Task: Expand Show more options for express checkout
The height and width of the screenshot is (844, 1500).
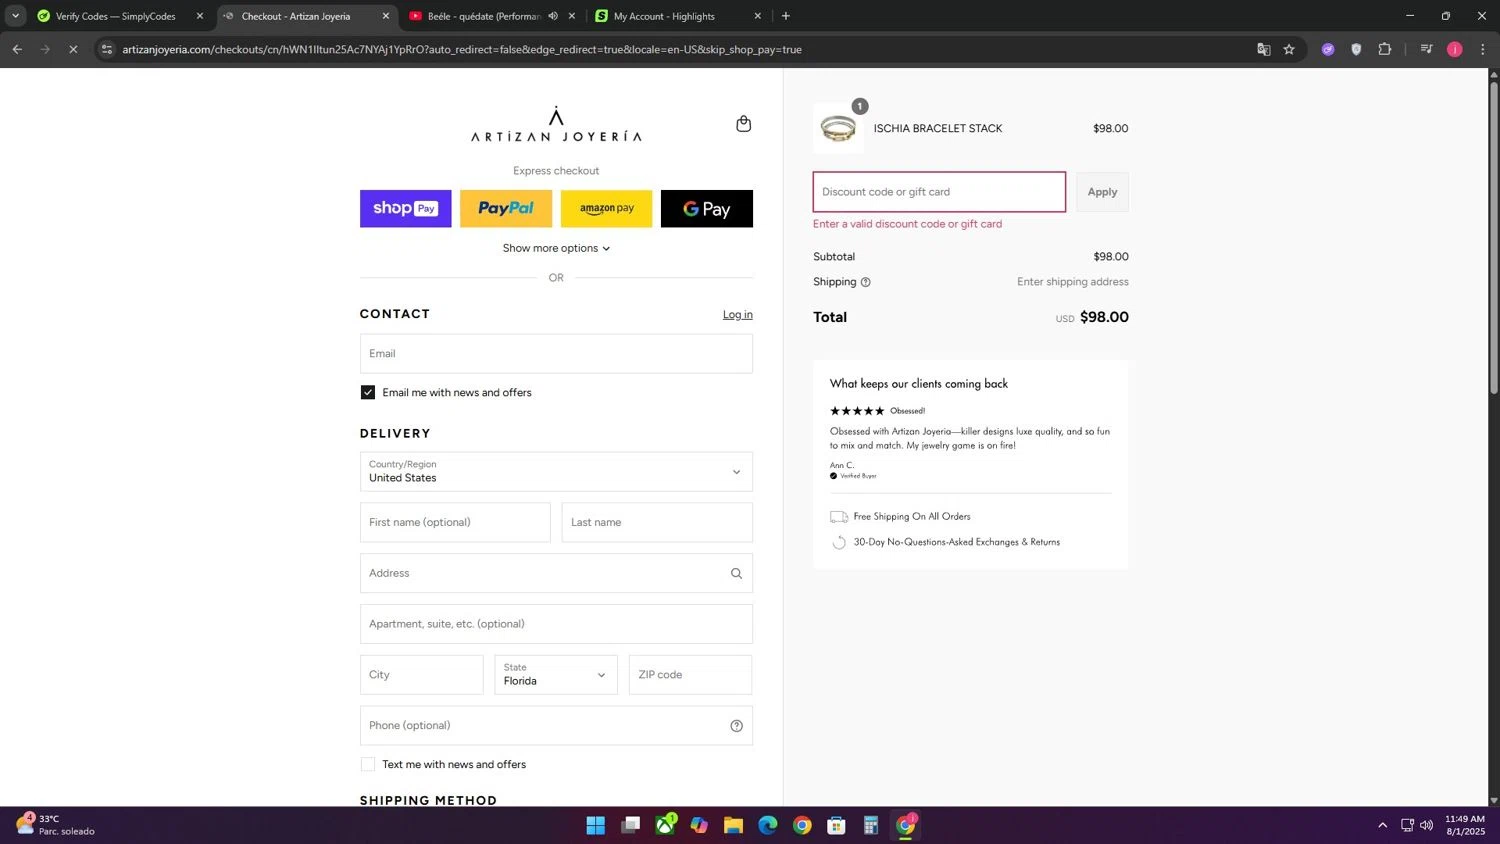Action: pos(556,249)
